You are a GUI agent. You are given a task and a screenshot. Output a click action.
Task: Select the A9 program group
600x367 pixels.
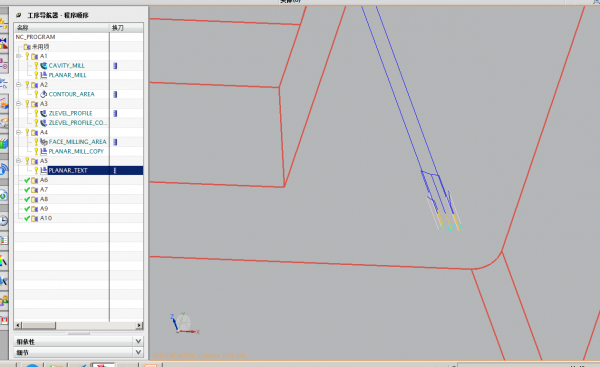tap(44, 209)
